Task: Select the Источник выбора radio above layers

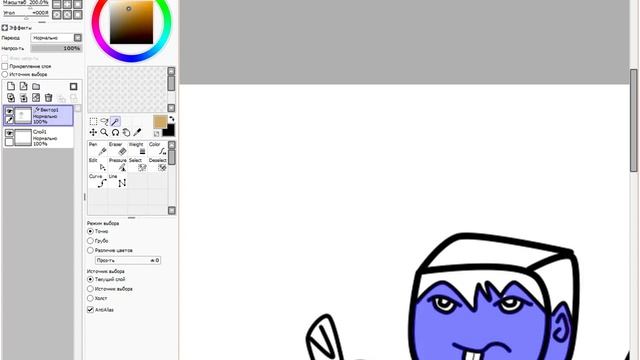Action: point(5,74)
